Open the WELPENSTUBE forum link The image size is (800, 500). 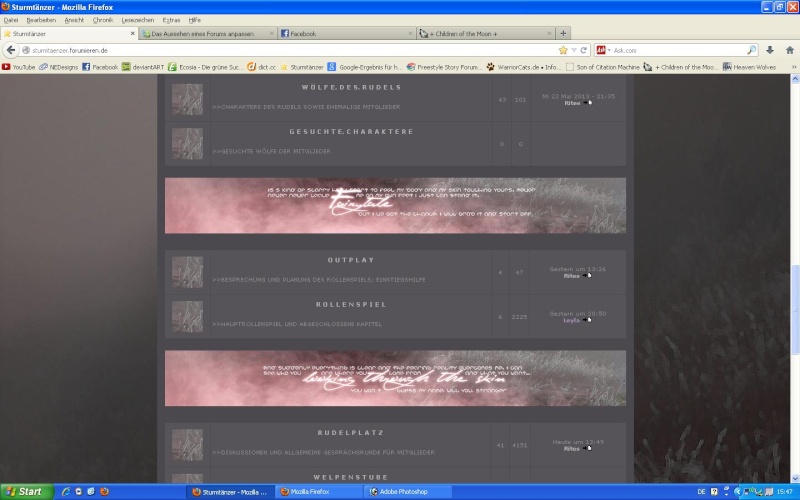351,477
